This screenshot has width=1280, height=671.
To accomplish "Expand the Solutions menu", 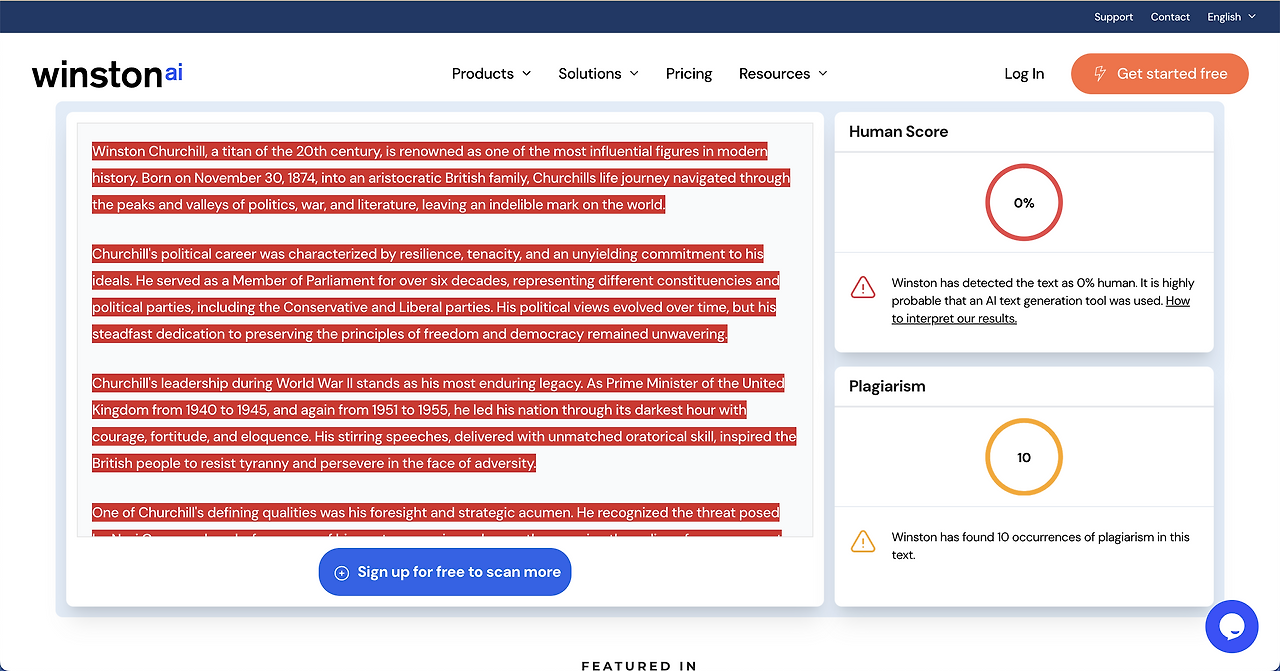I will [598, 74].
